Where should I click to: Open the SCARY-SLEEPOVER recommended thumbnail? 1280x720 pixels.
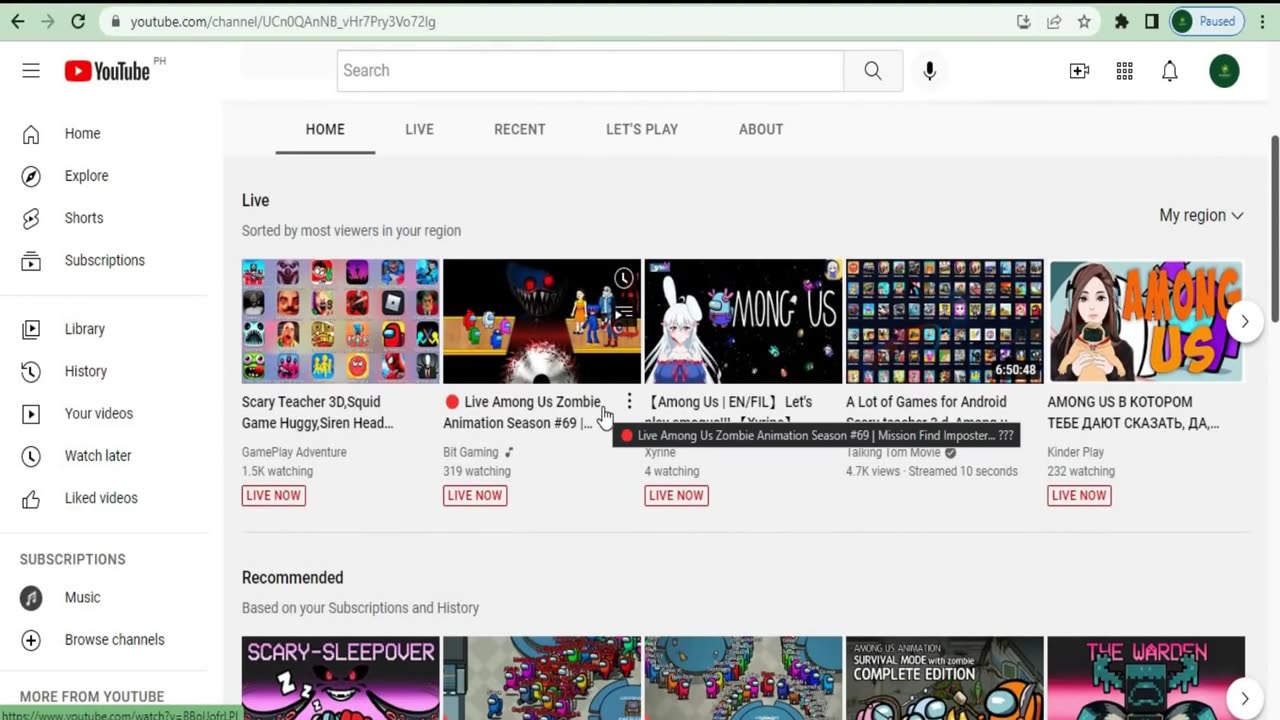pyautogui.click(x=340, y=678)
